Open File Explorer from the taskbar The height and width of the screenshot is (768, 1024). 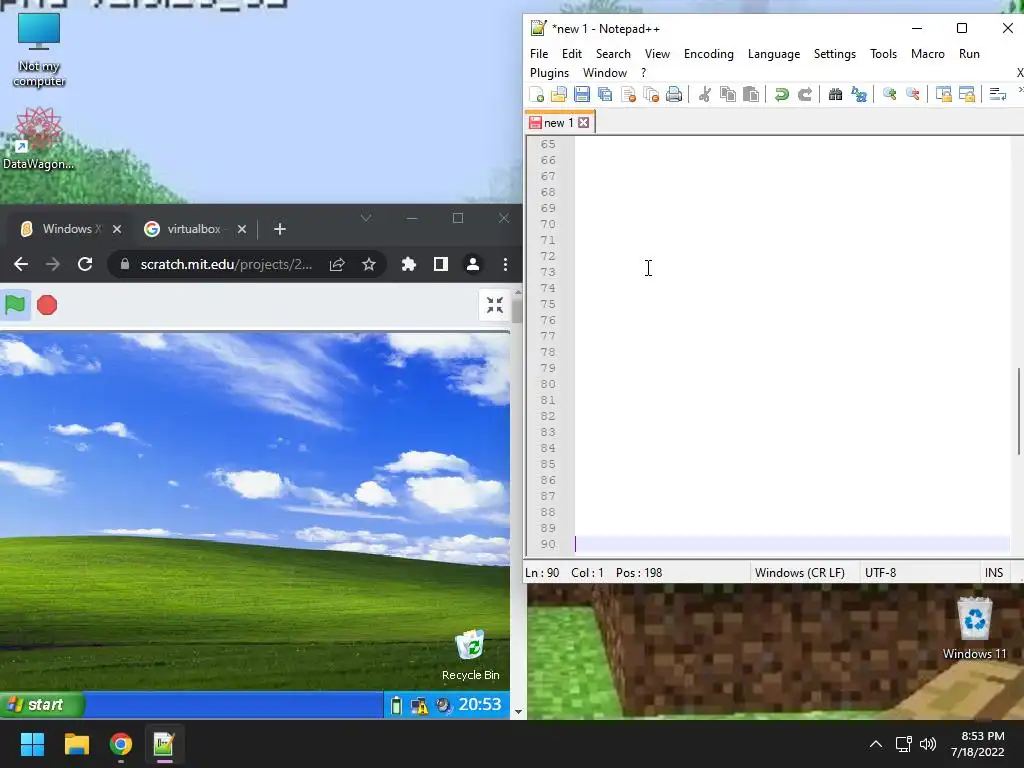coord(76,744)
